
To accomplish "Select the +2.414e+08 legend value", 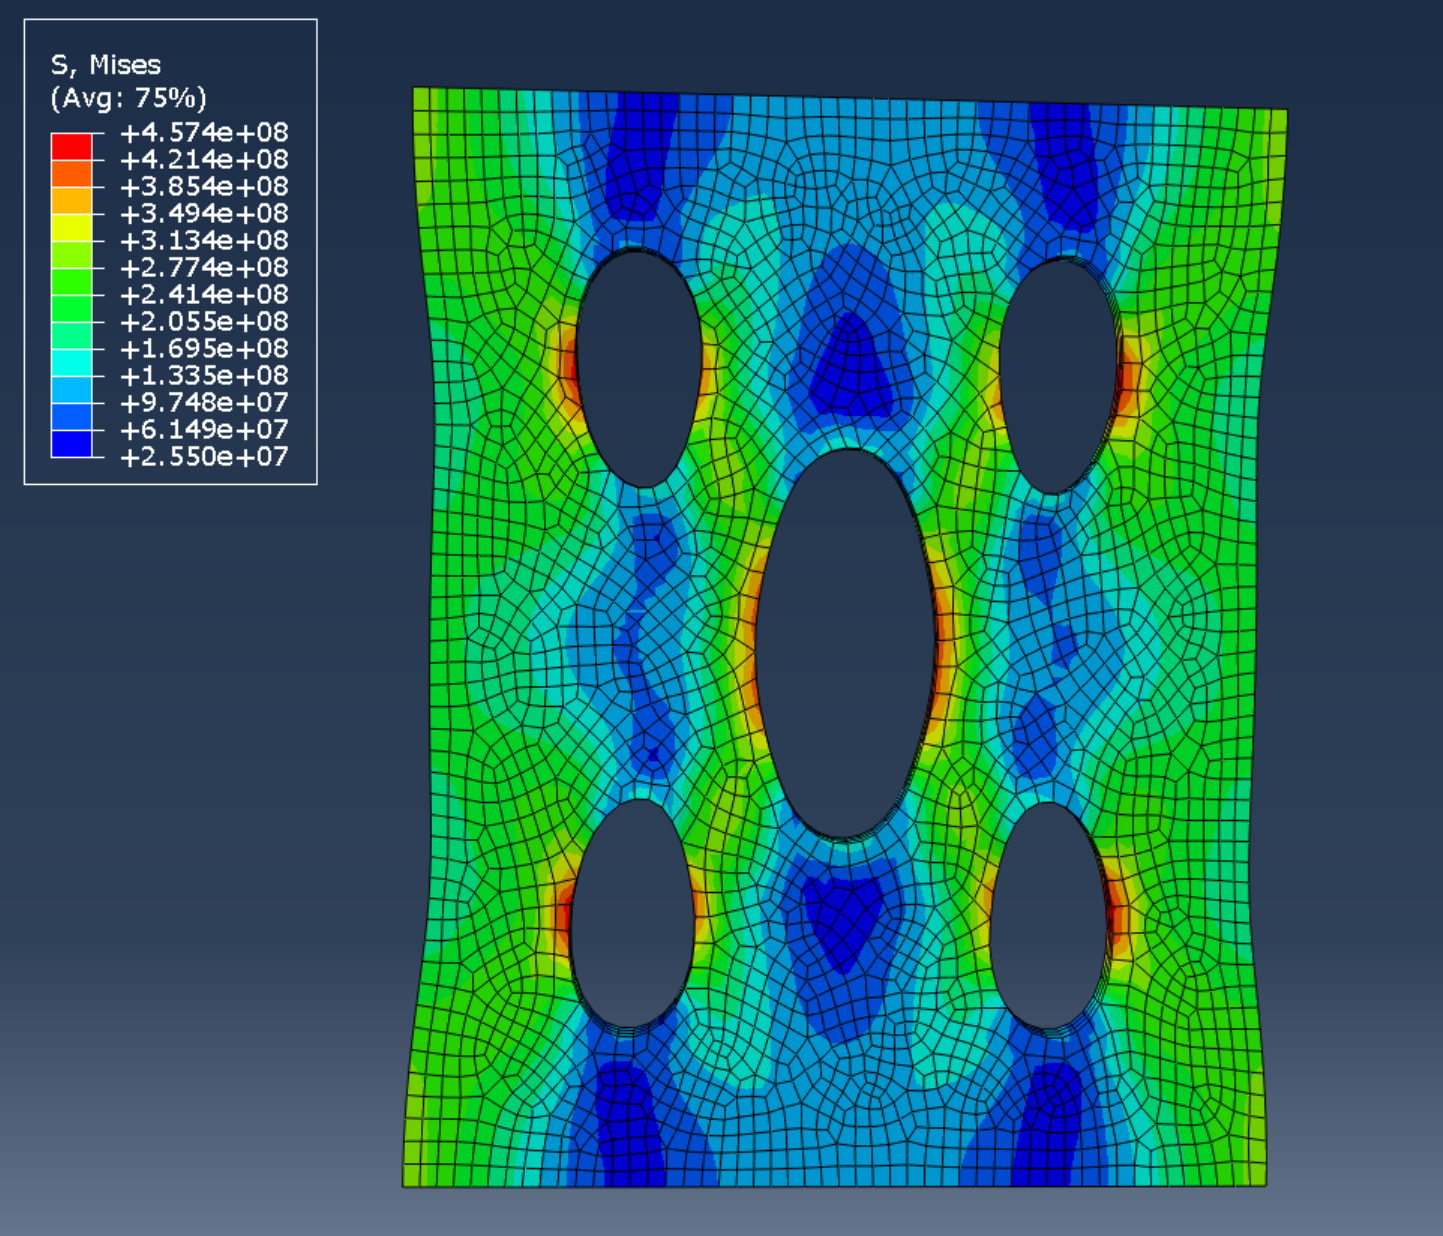I will coord(204,295).
